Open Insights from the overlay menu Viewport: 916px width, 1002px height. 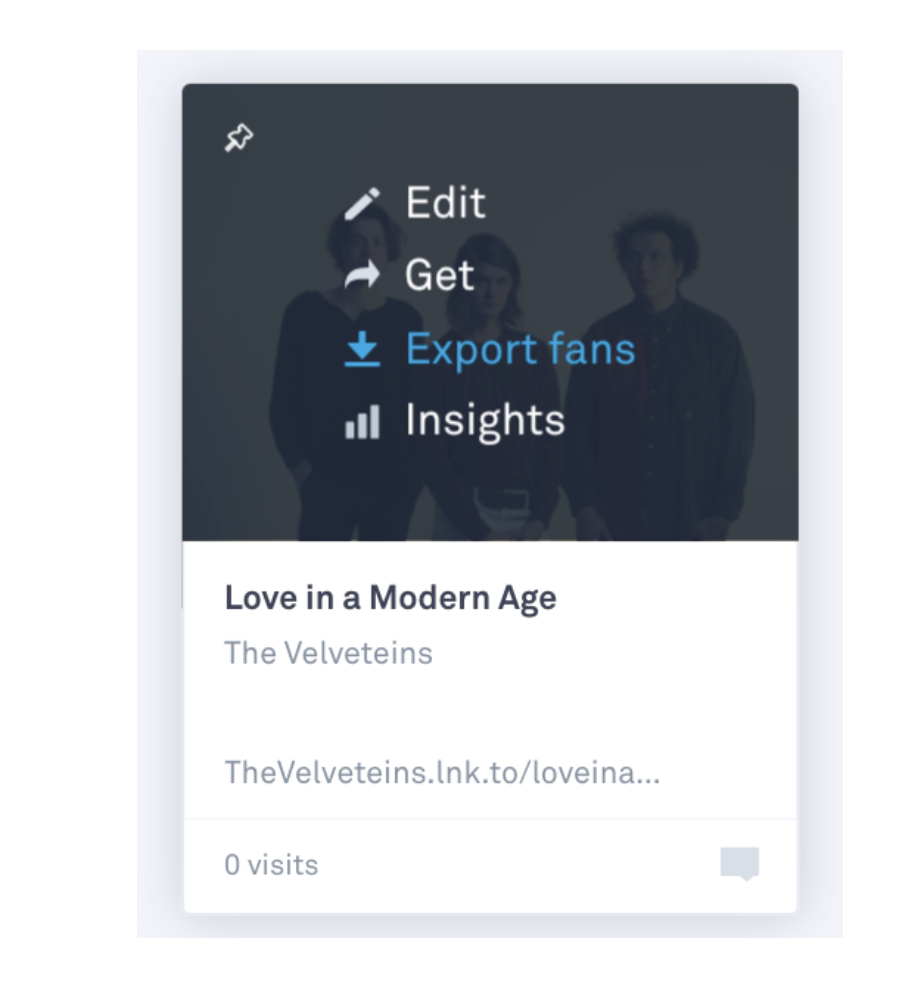click(x=485, y=421)
